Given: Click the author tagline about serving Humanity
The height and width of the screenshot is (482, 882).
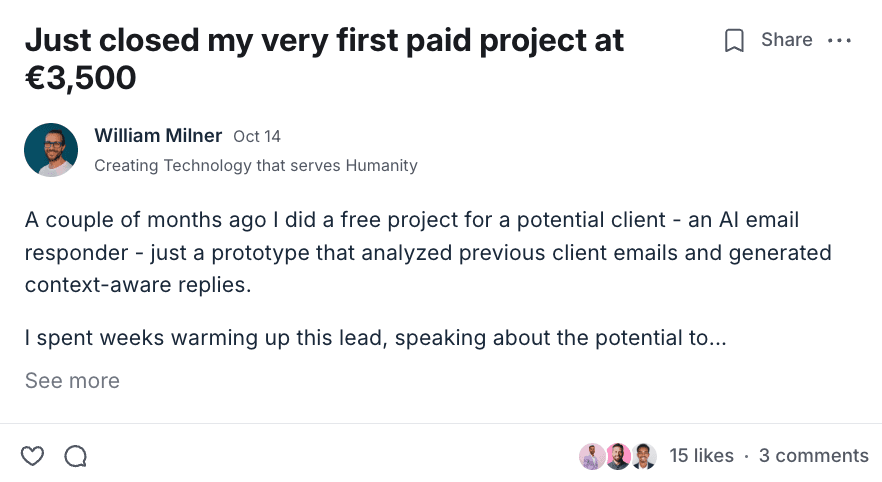Looking at the screenshot, I should [x=255, y=166].
